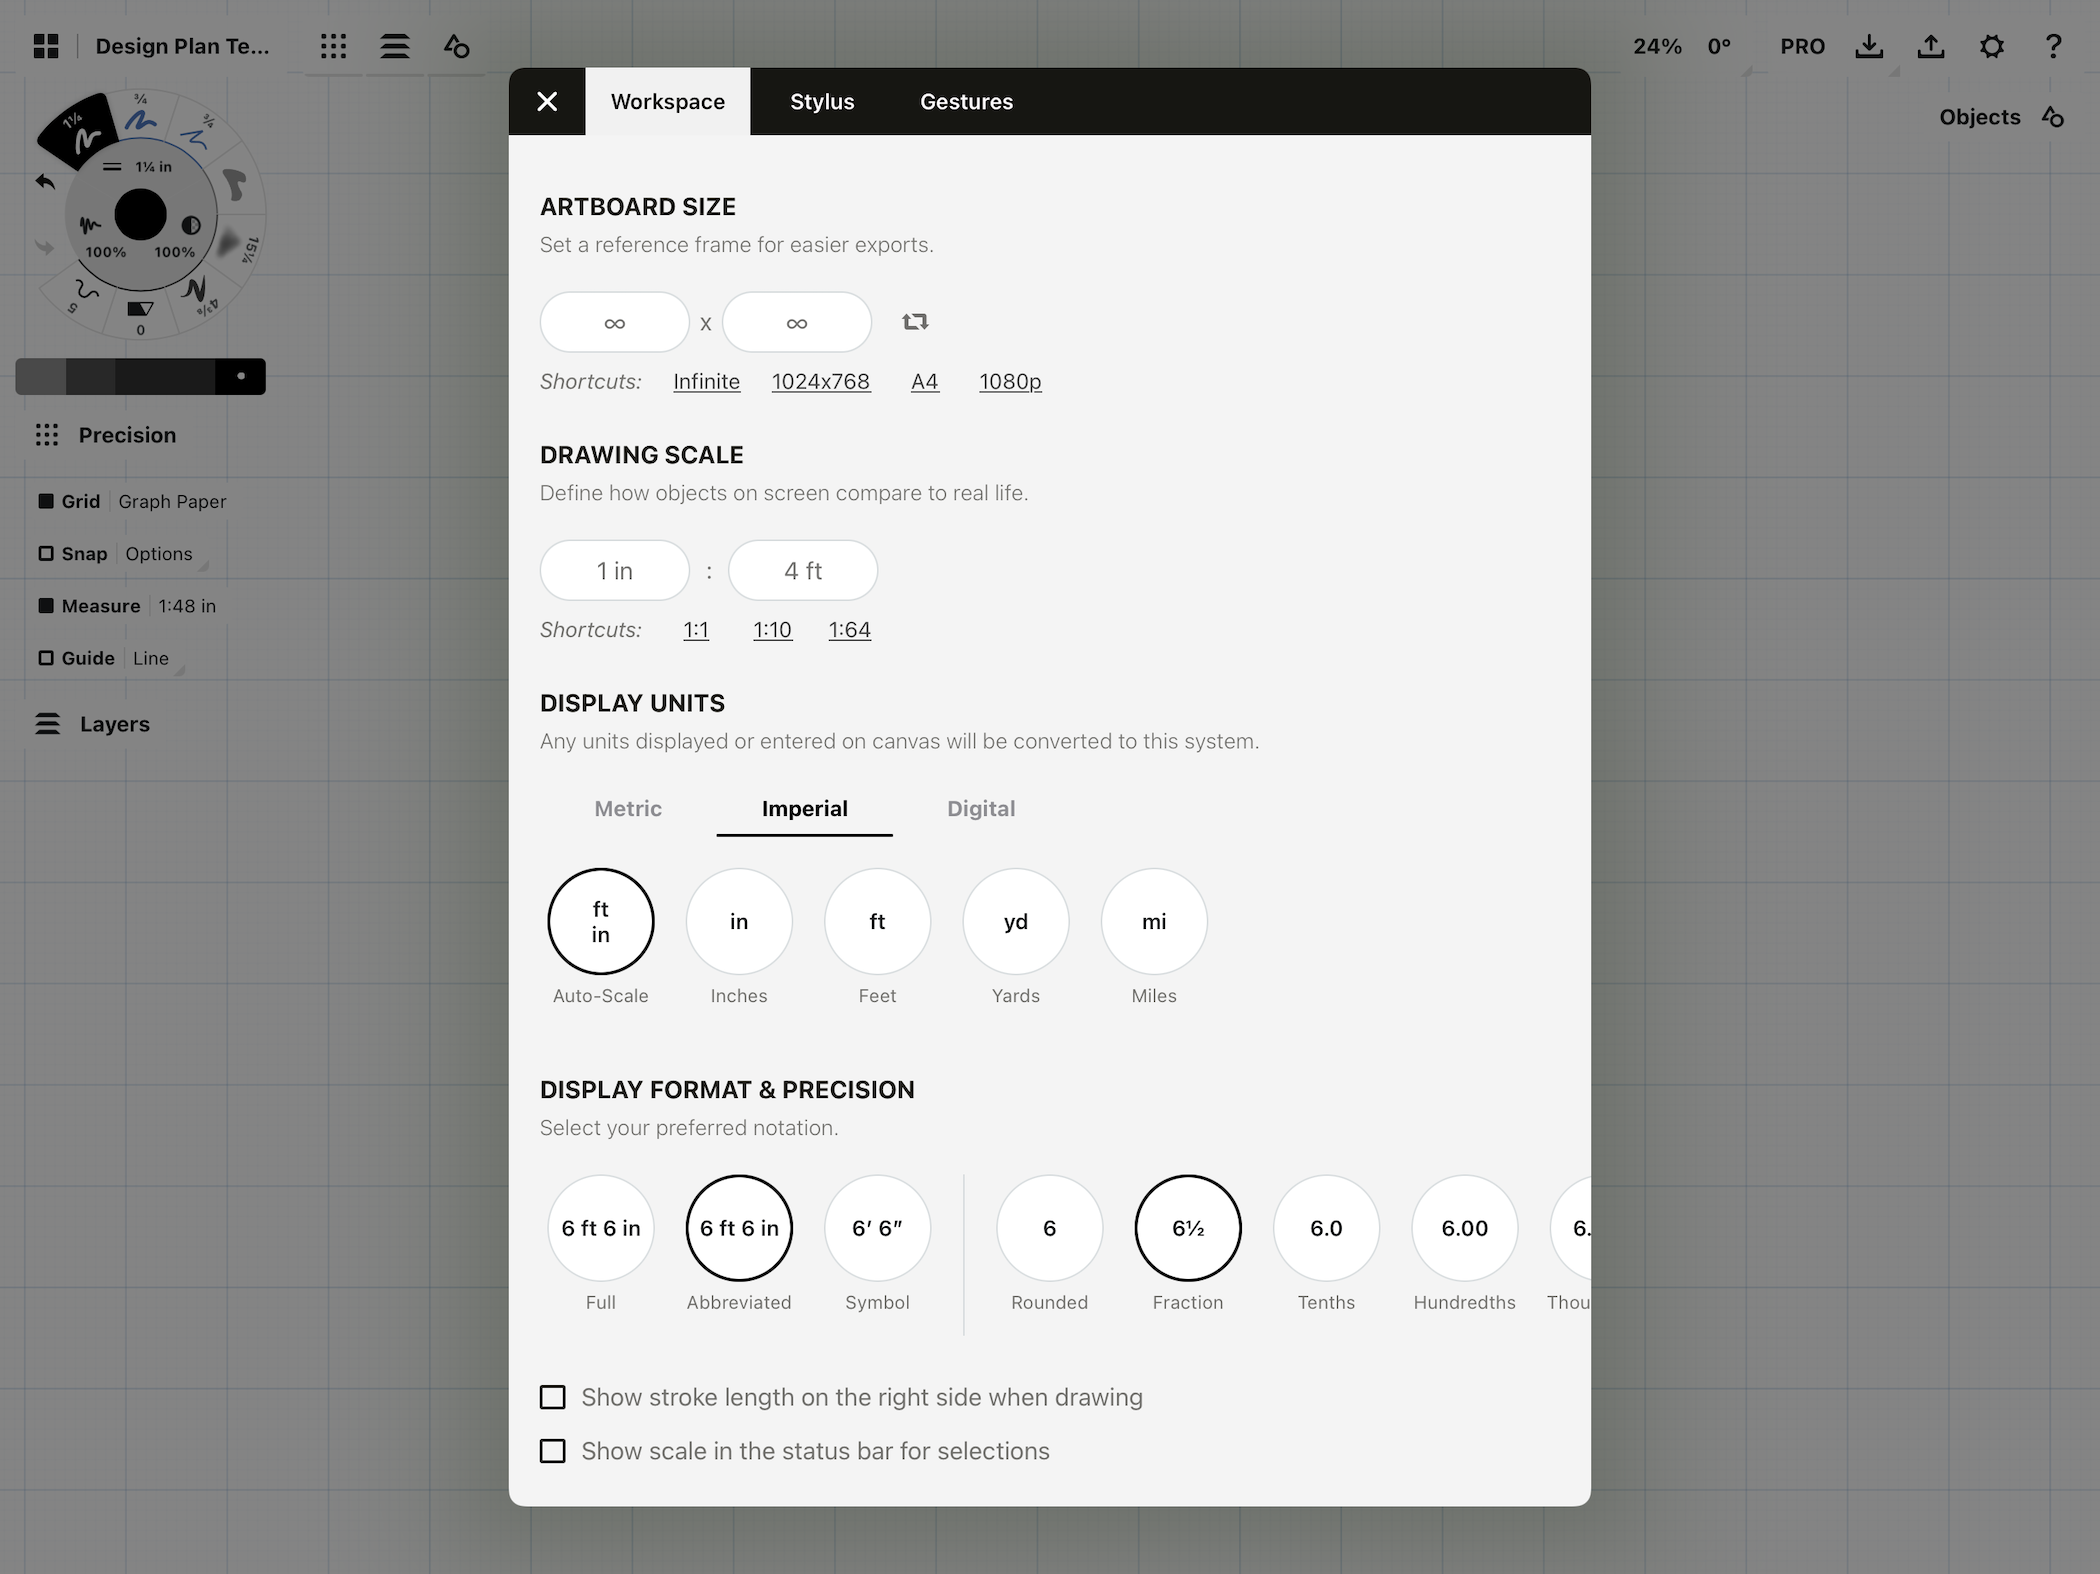Toggle the Measure checkbox
Viewport: 2100px width, 1574px height.
pos(46,605)
